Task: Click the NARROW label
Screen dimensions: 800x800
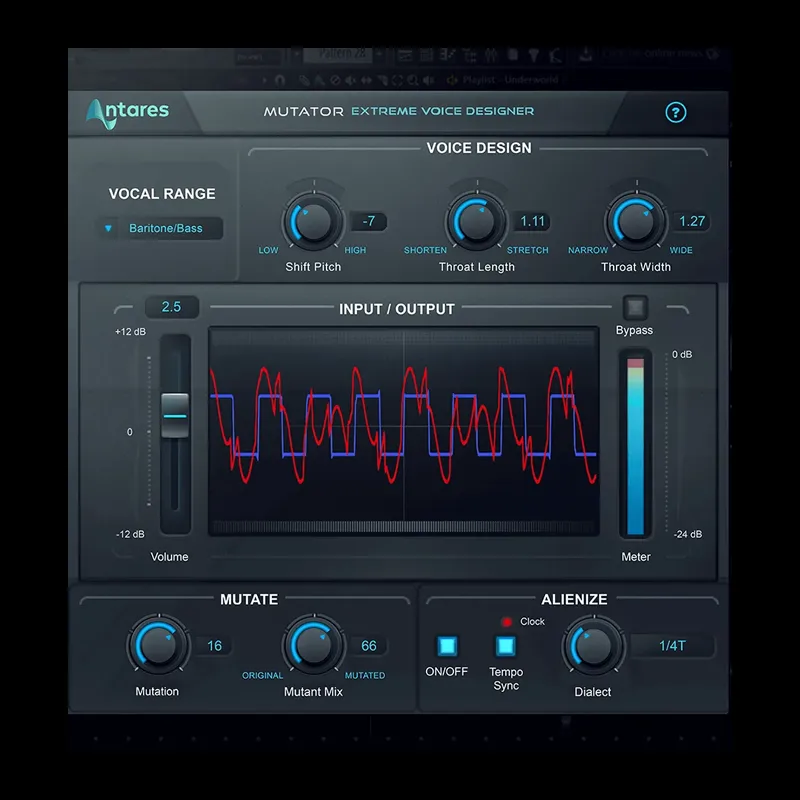Action: (x=588, y=251)
